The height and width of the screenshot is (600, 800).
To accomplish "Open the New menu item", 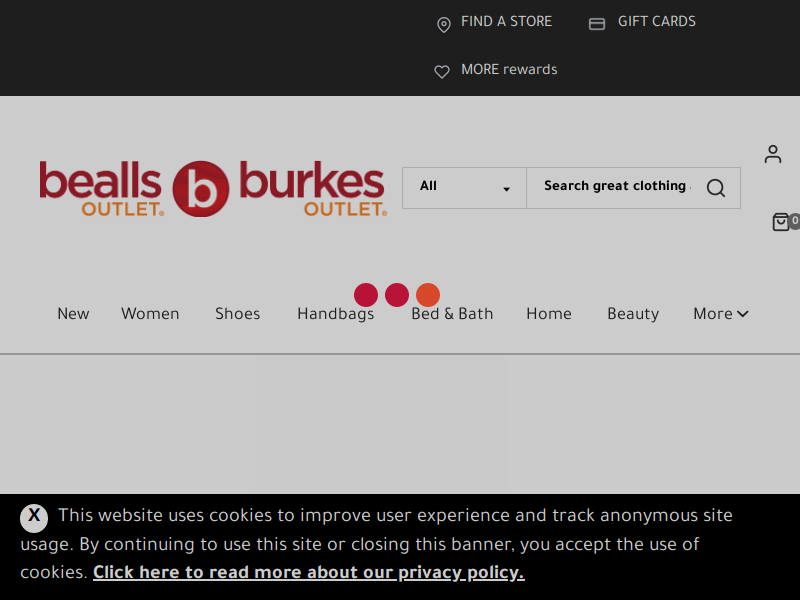I will click(x=73, y=313).
